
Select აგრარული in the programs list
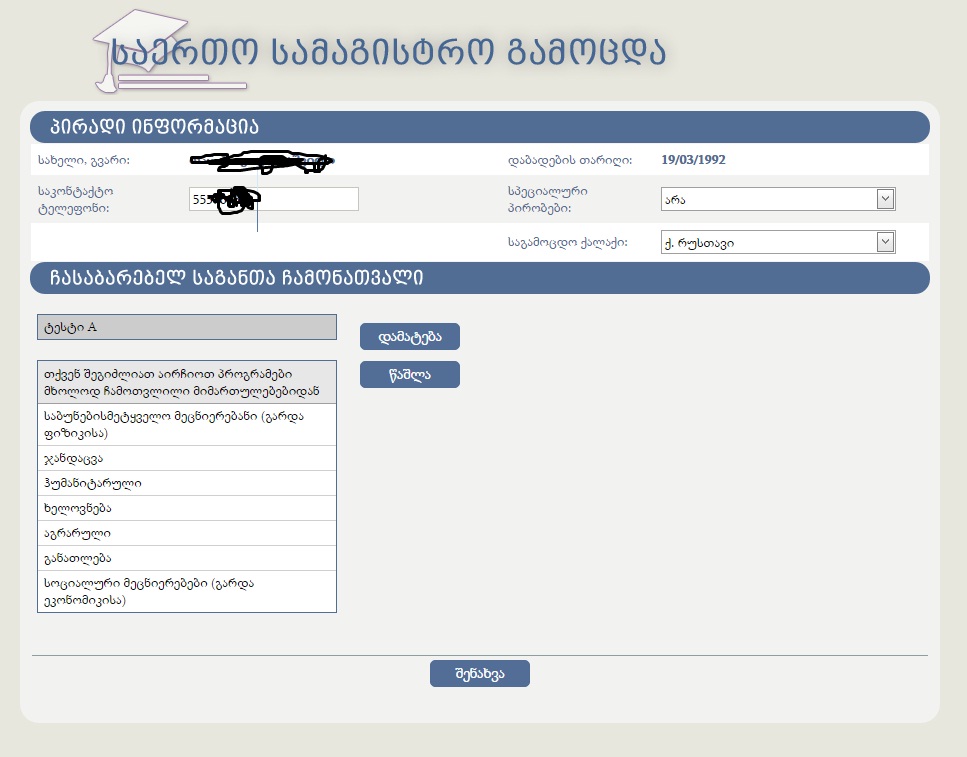pyautogui.click(x=187, y=533)
